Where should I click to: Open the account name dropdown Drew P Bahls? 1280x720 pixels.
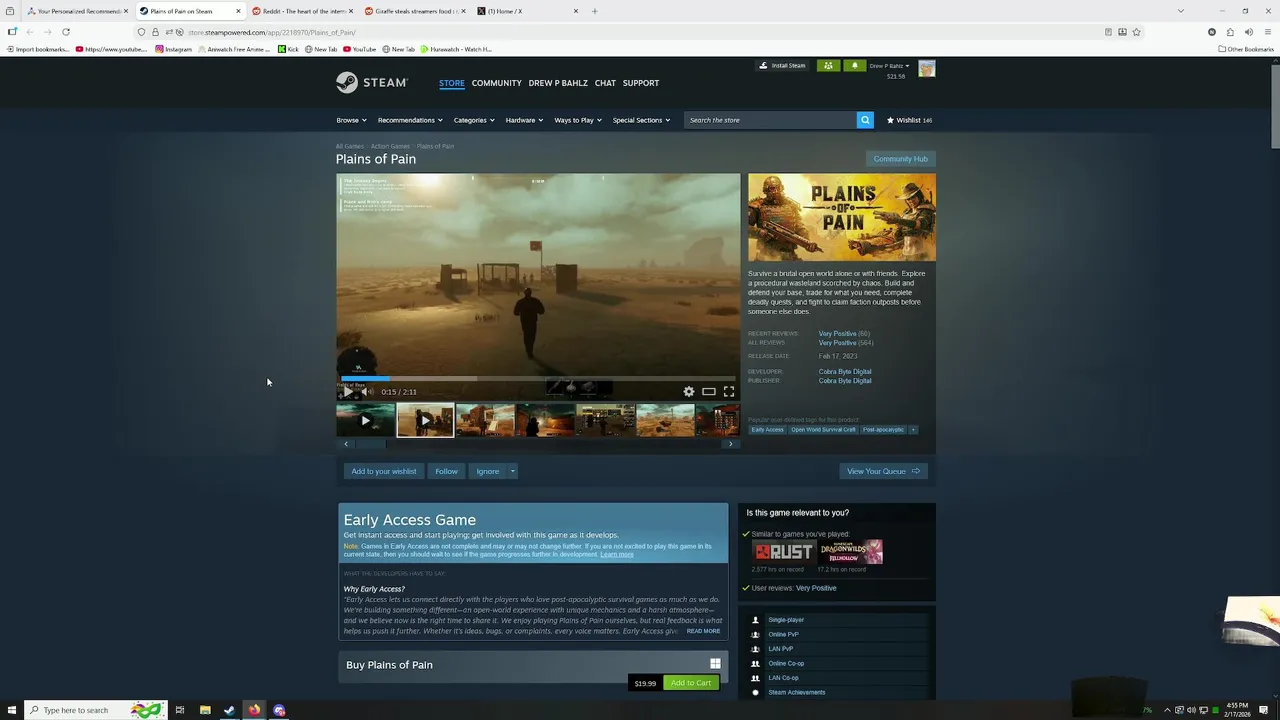tap(889, 66)
